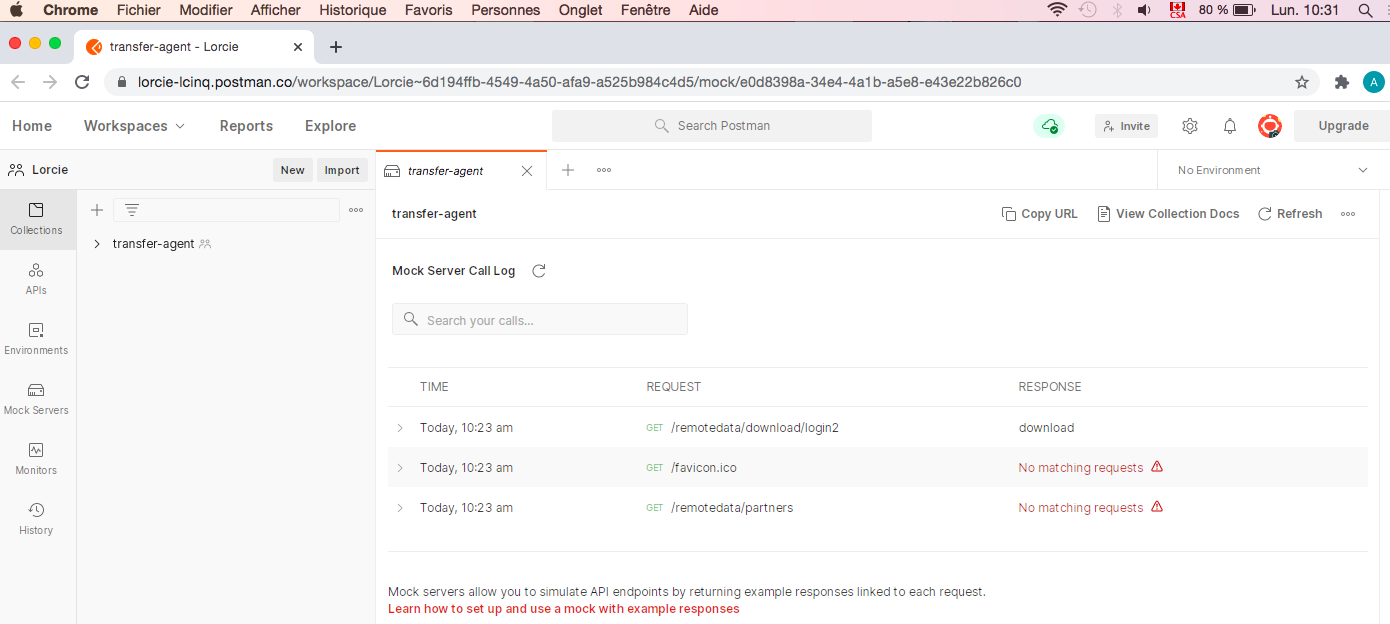Focus the Search your calls field
The width and height of the screenshot is (1390, 624).
click(x=540, y=320)
